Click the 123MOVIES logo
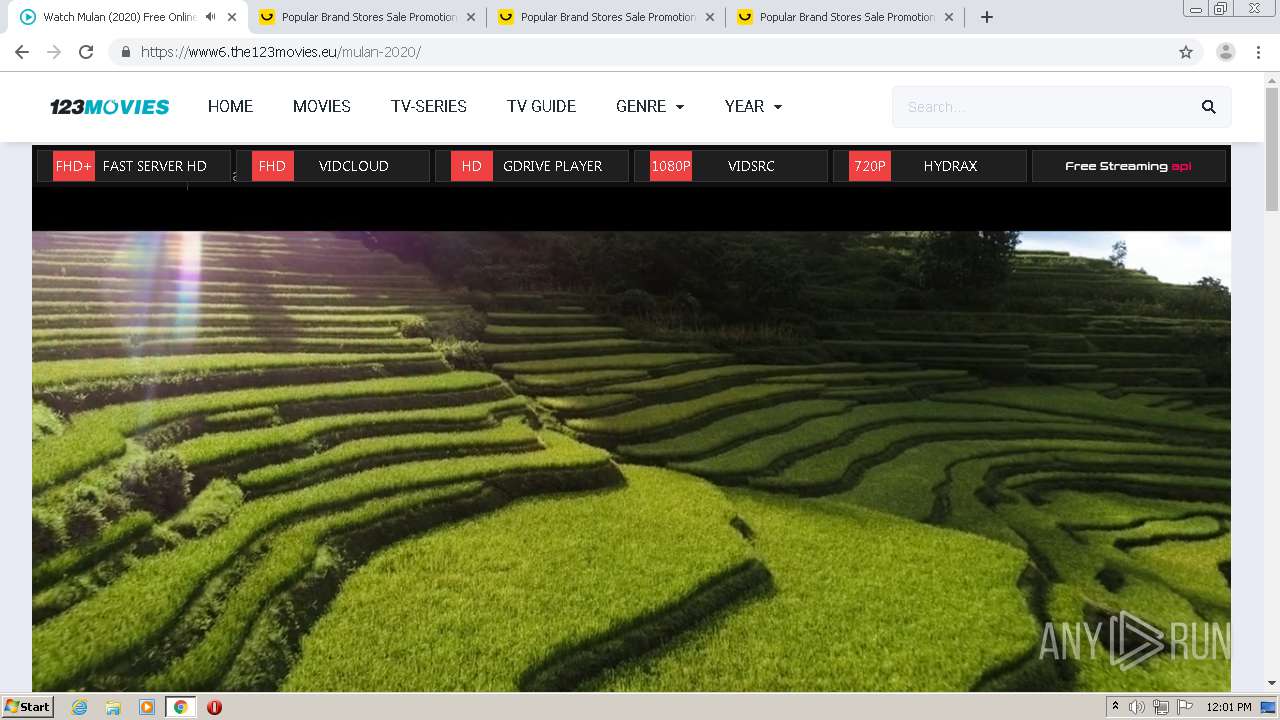The width and height of the screenshot is (1280, 720). [110, 107]
